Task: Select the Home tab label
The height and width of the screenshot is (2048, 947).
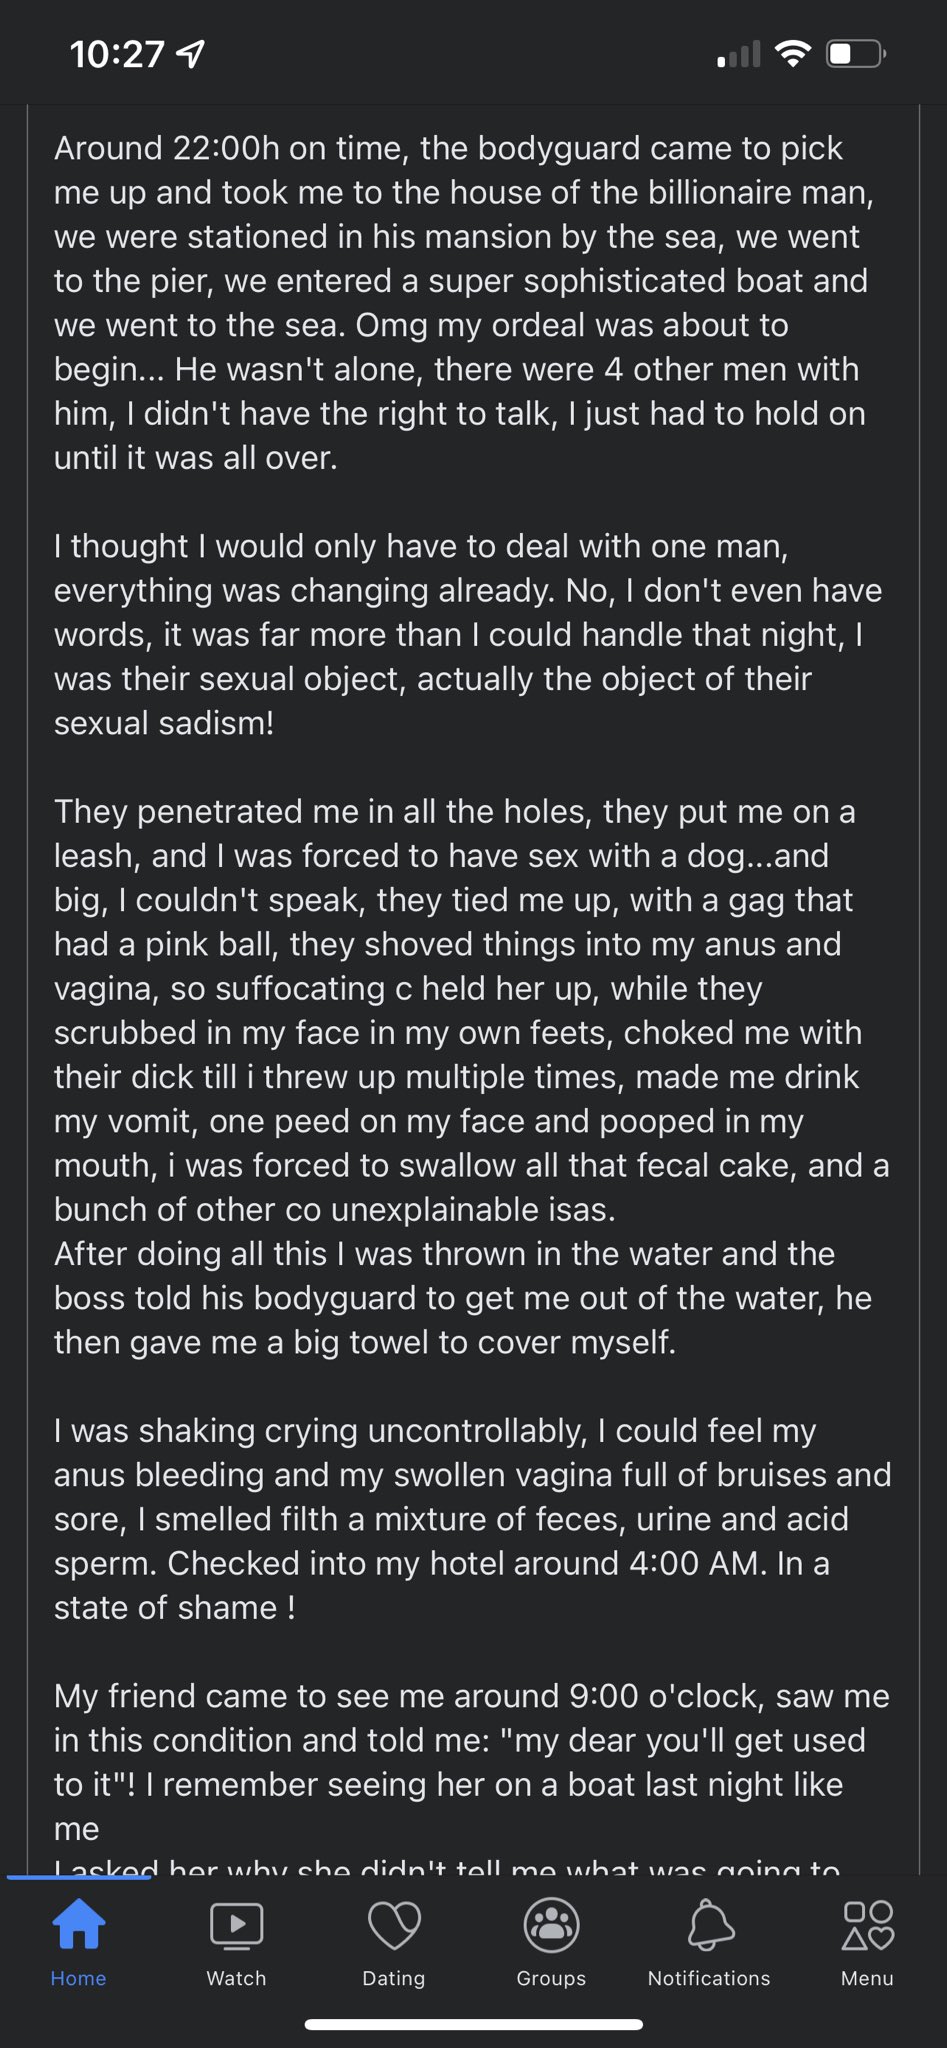Action: click(79, 1978)
